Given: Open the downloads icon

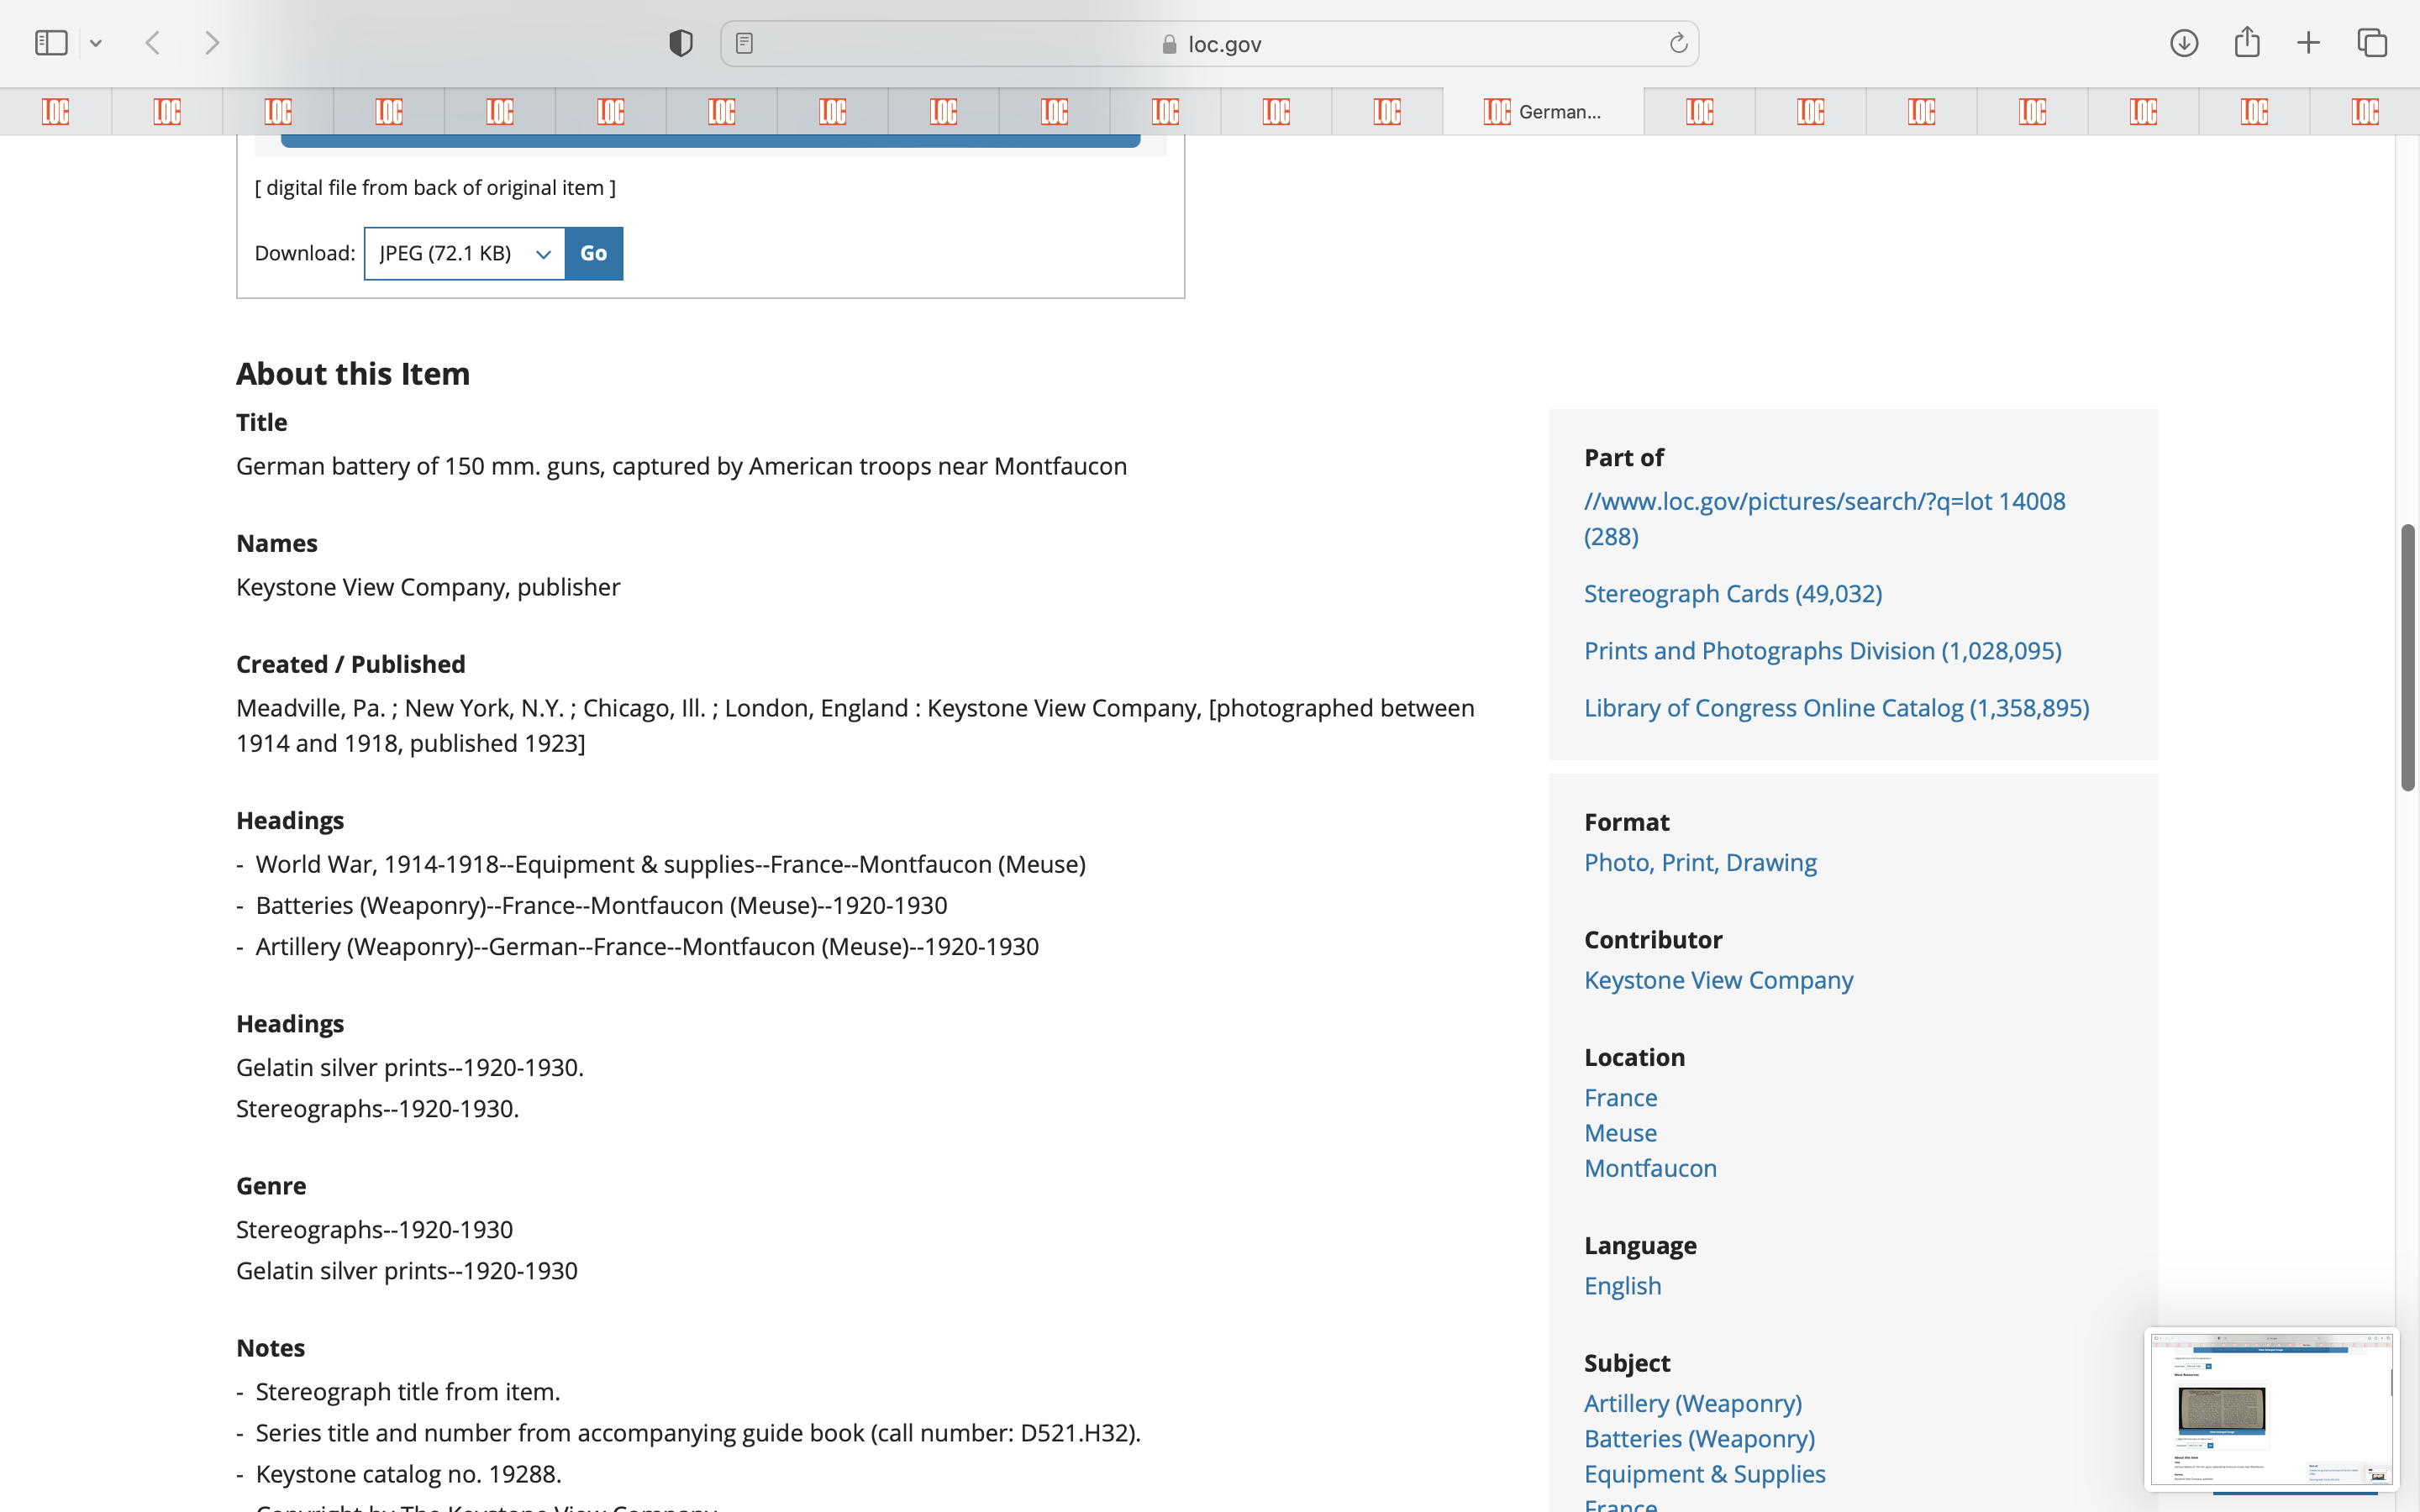Looking at the screenshot, I should tap(2184, 43).
